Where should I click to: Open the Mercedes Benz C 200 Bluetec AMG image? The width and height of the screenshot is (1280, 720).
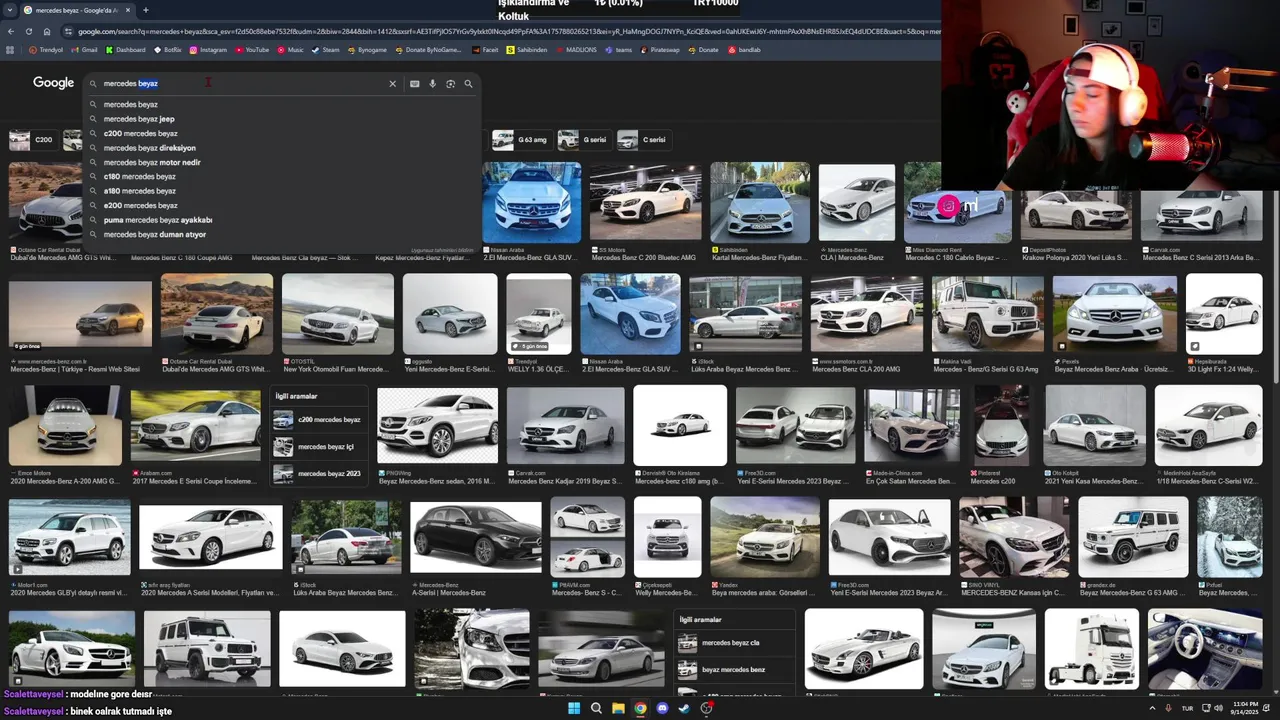click(645, 203)
